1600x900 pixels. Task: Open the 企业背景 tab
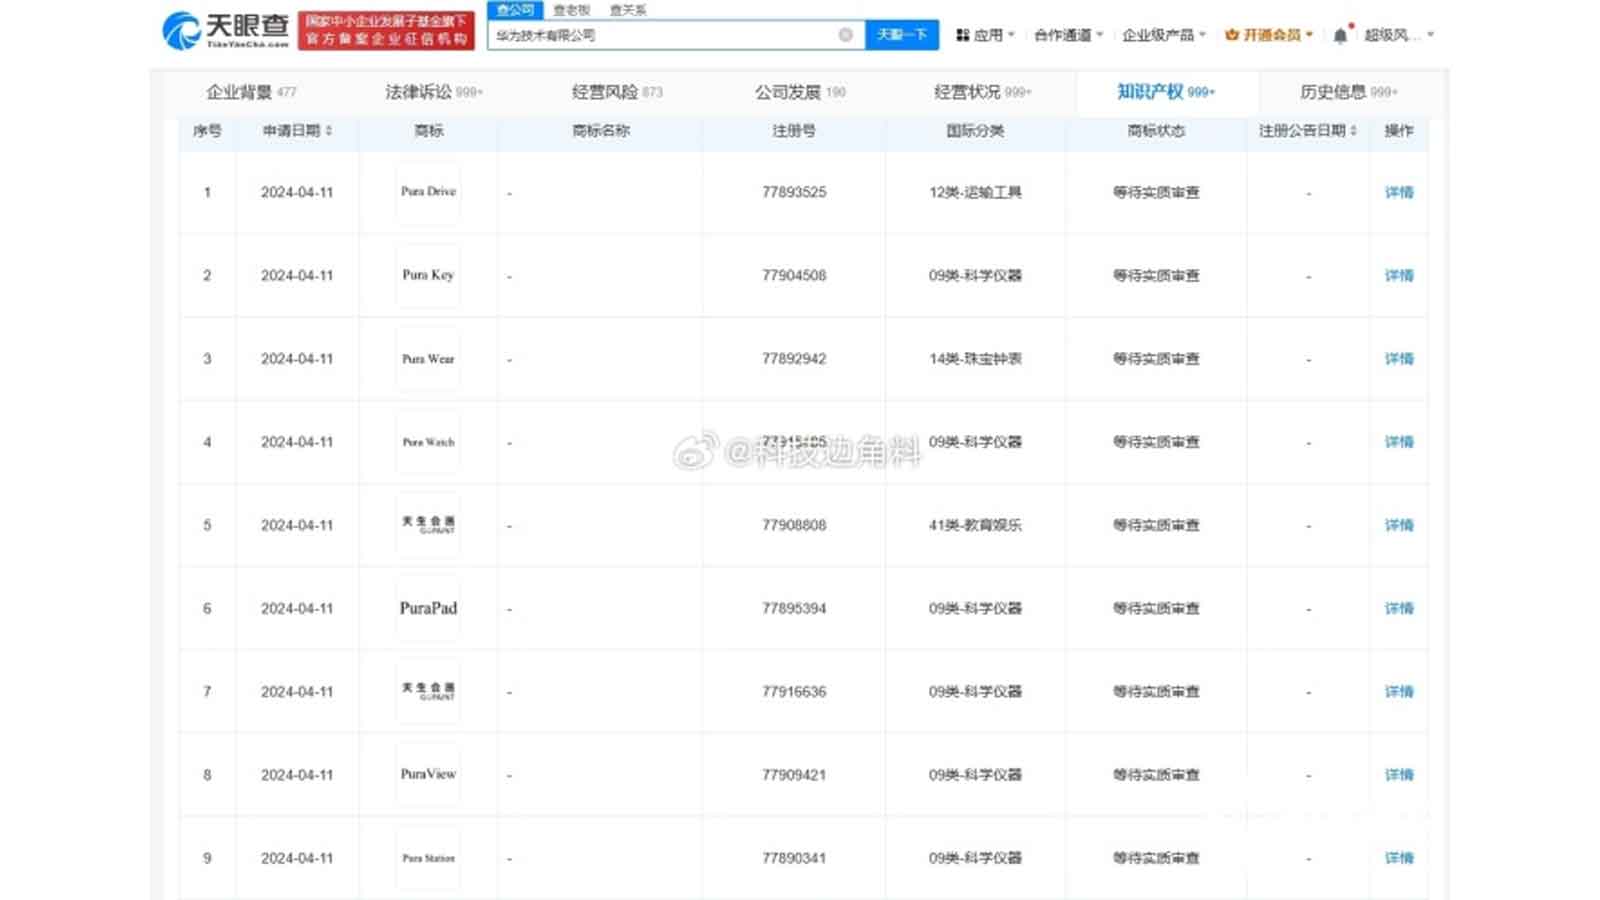click(x=251, y=92)
